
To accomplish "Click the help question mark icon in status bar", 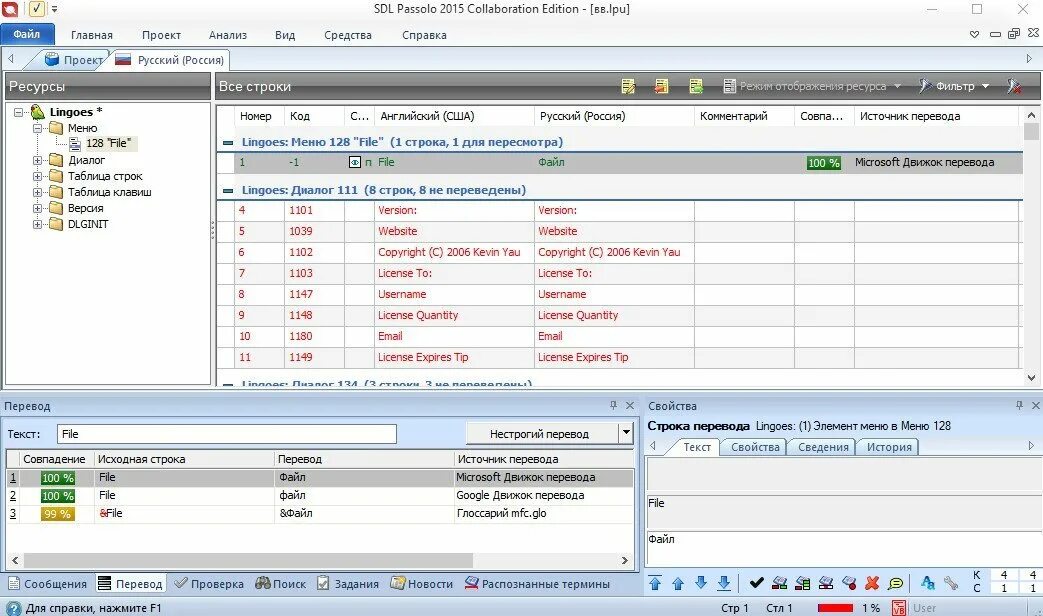I will point(13,608).
